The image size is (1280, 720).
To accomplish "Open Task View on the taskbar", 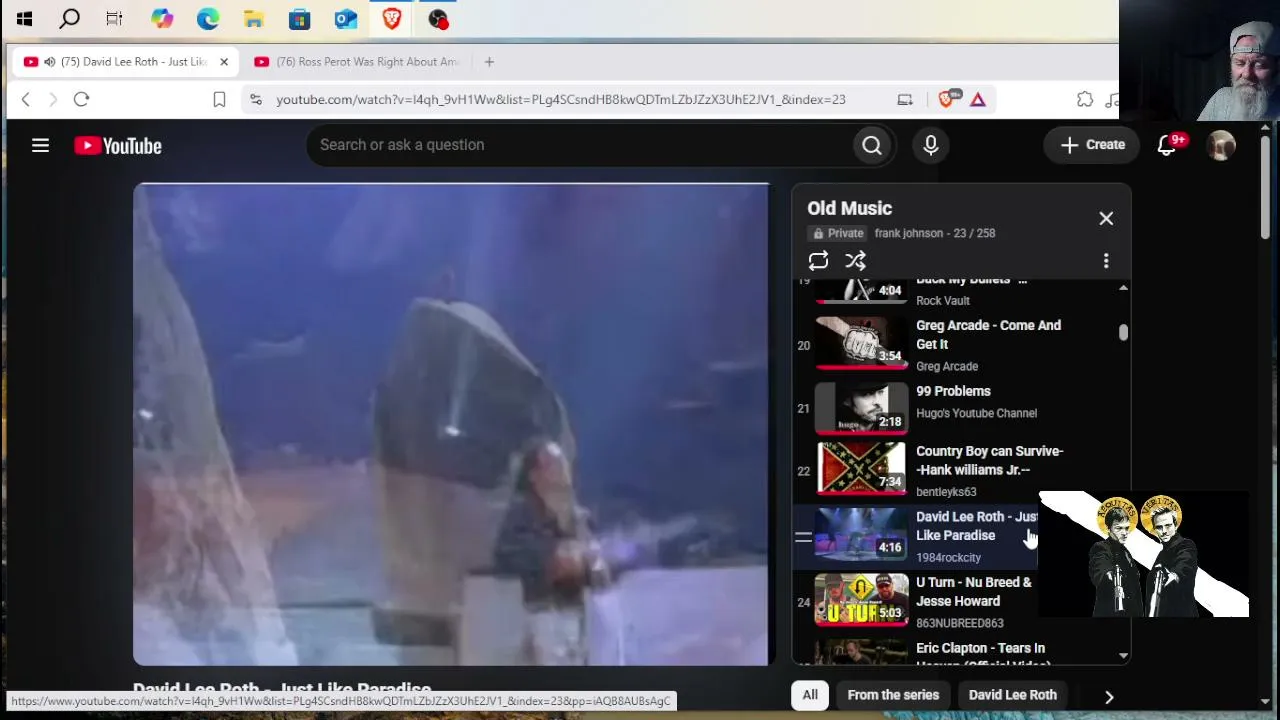I will tap(115, 18).
